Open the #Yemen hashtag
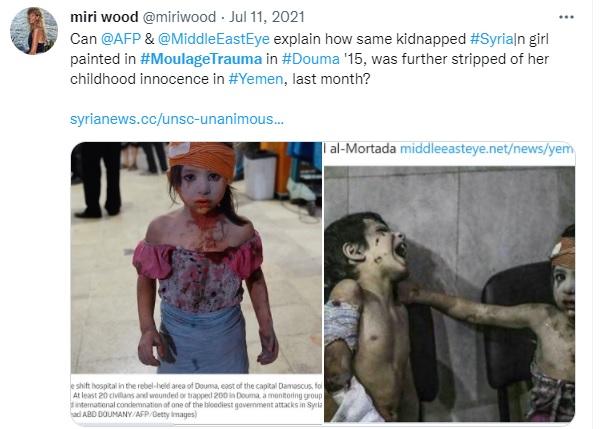This screenshot has width=607, height=429. [x=256, y=79]
